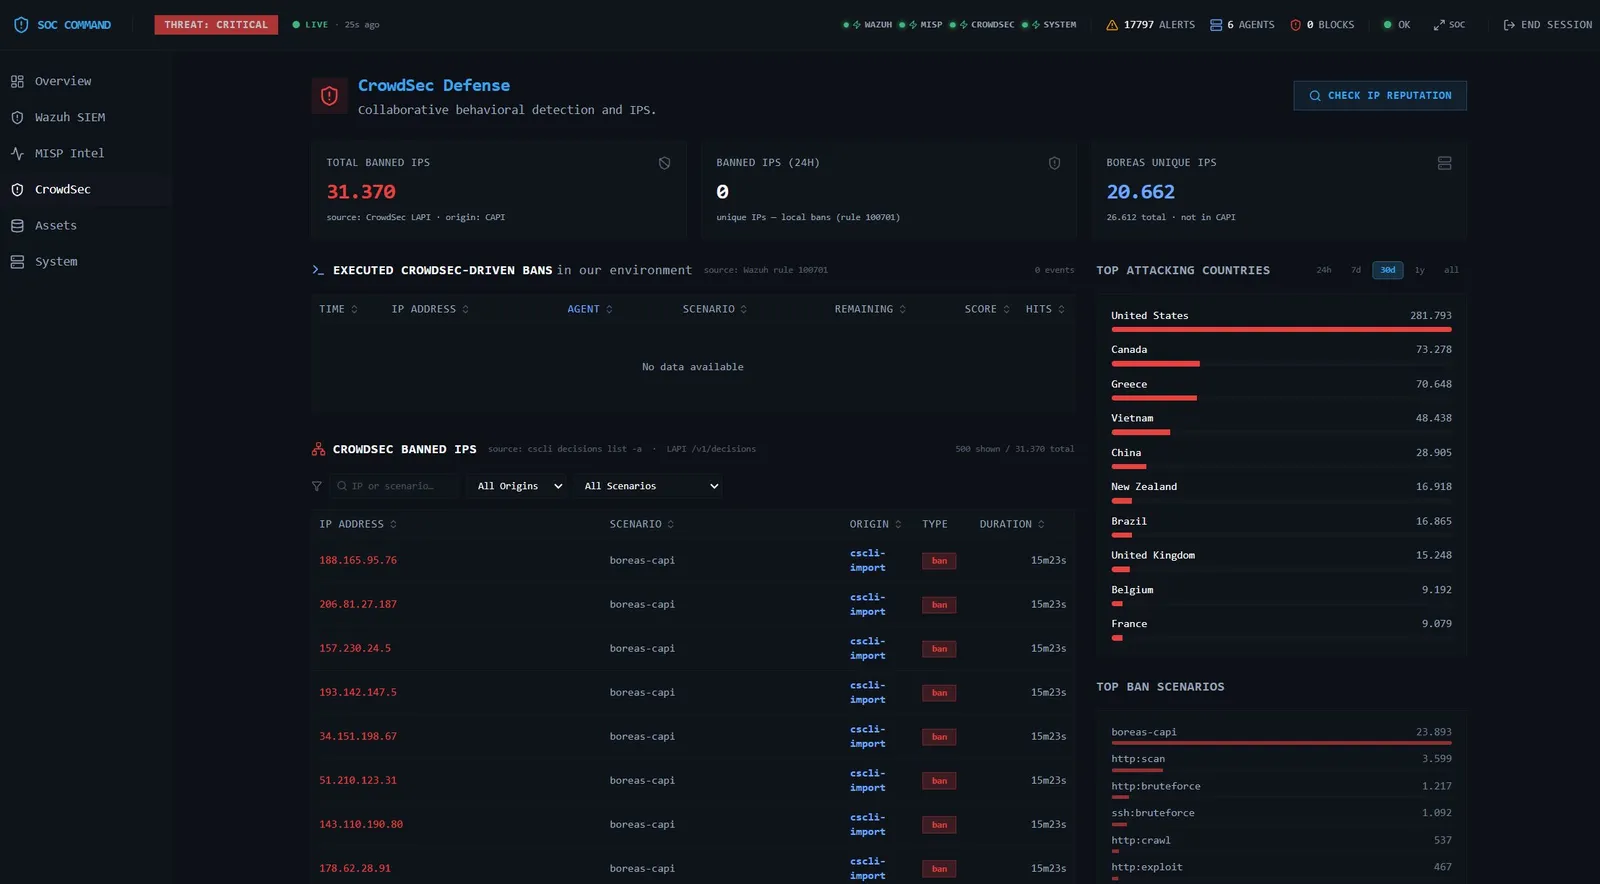The width and height of the screenshot is (1600, 884).
Task: Select the all time range
Action: click(1451, 270)
